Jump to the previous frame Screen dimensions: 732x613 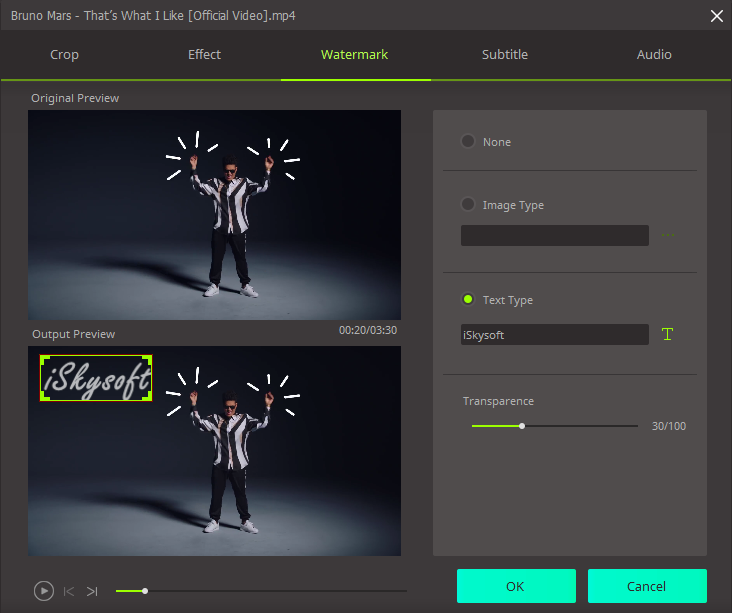(69, 591)
